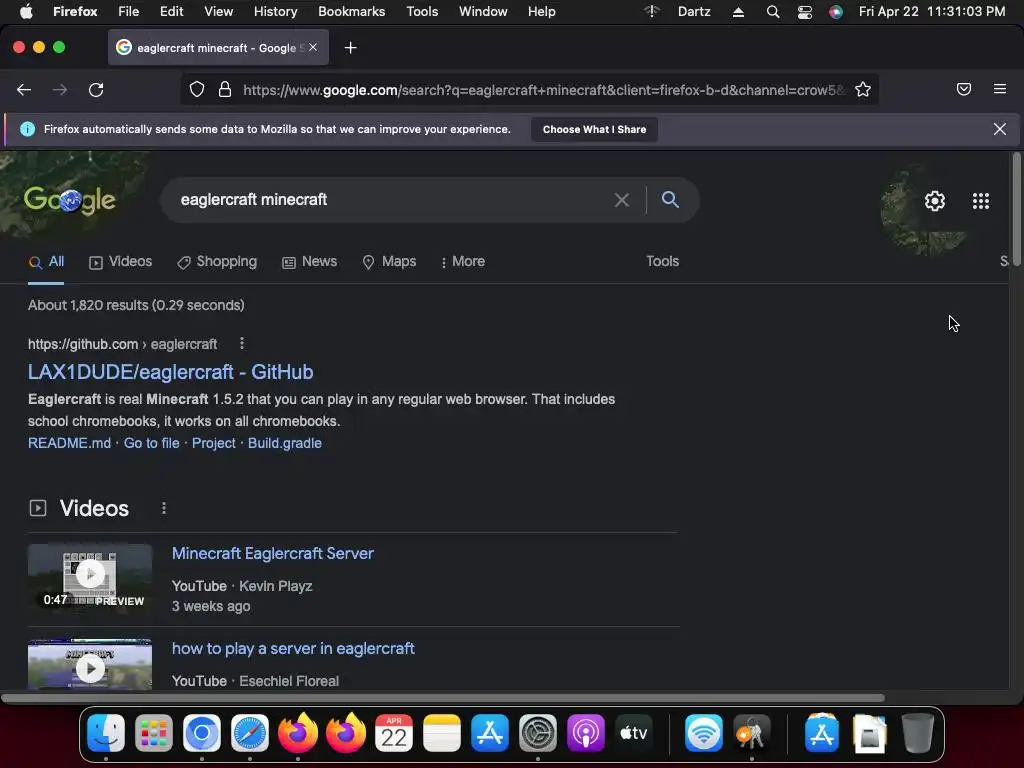Open the Apple menu

(26, 12)
